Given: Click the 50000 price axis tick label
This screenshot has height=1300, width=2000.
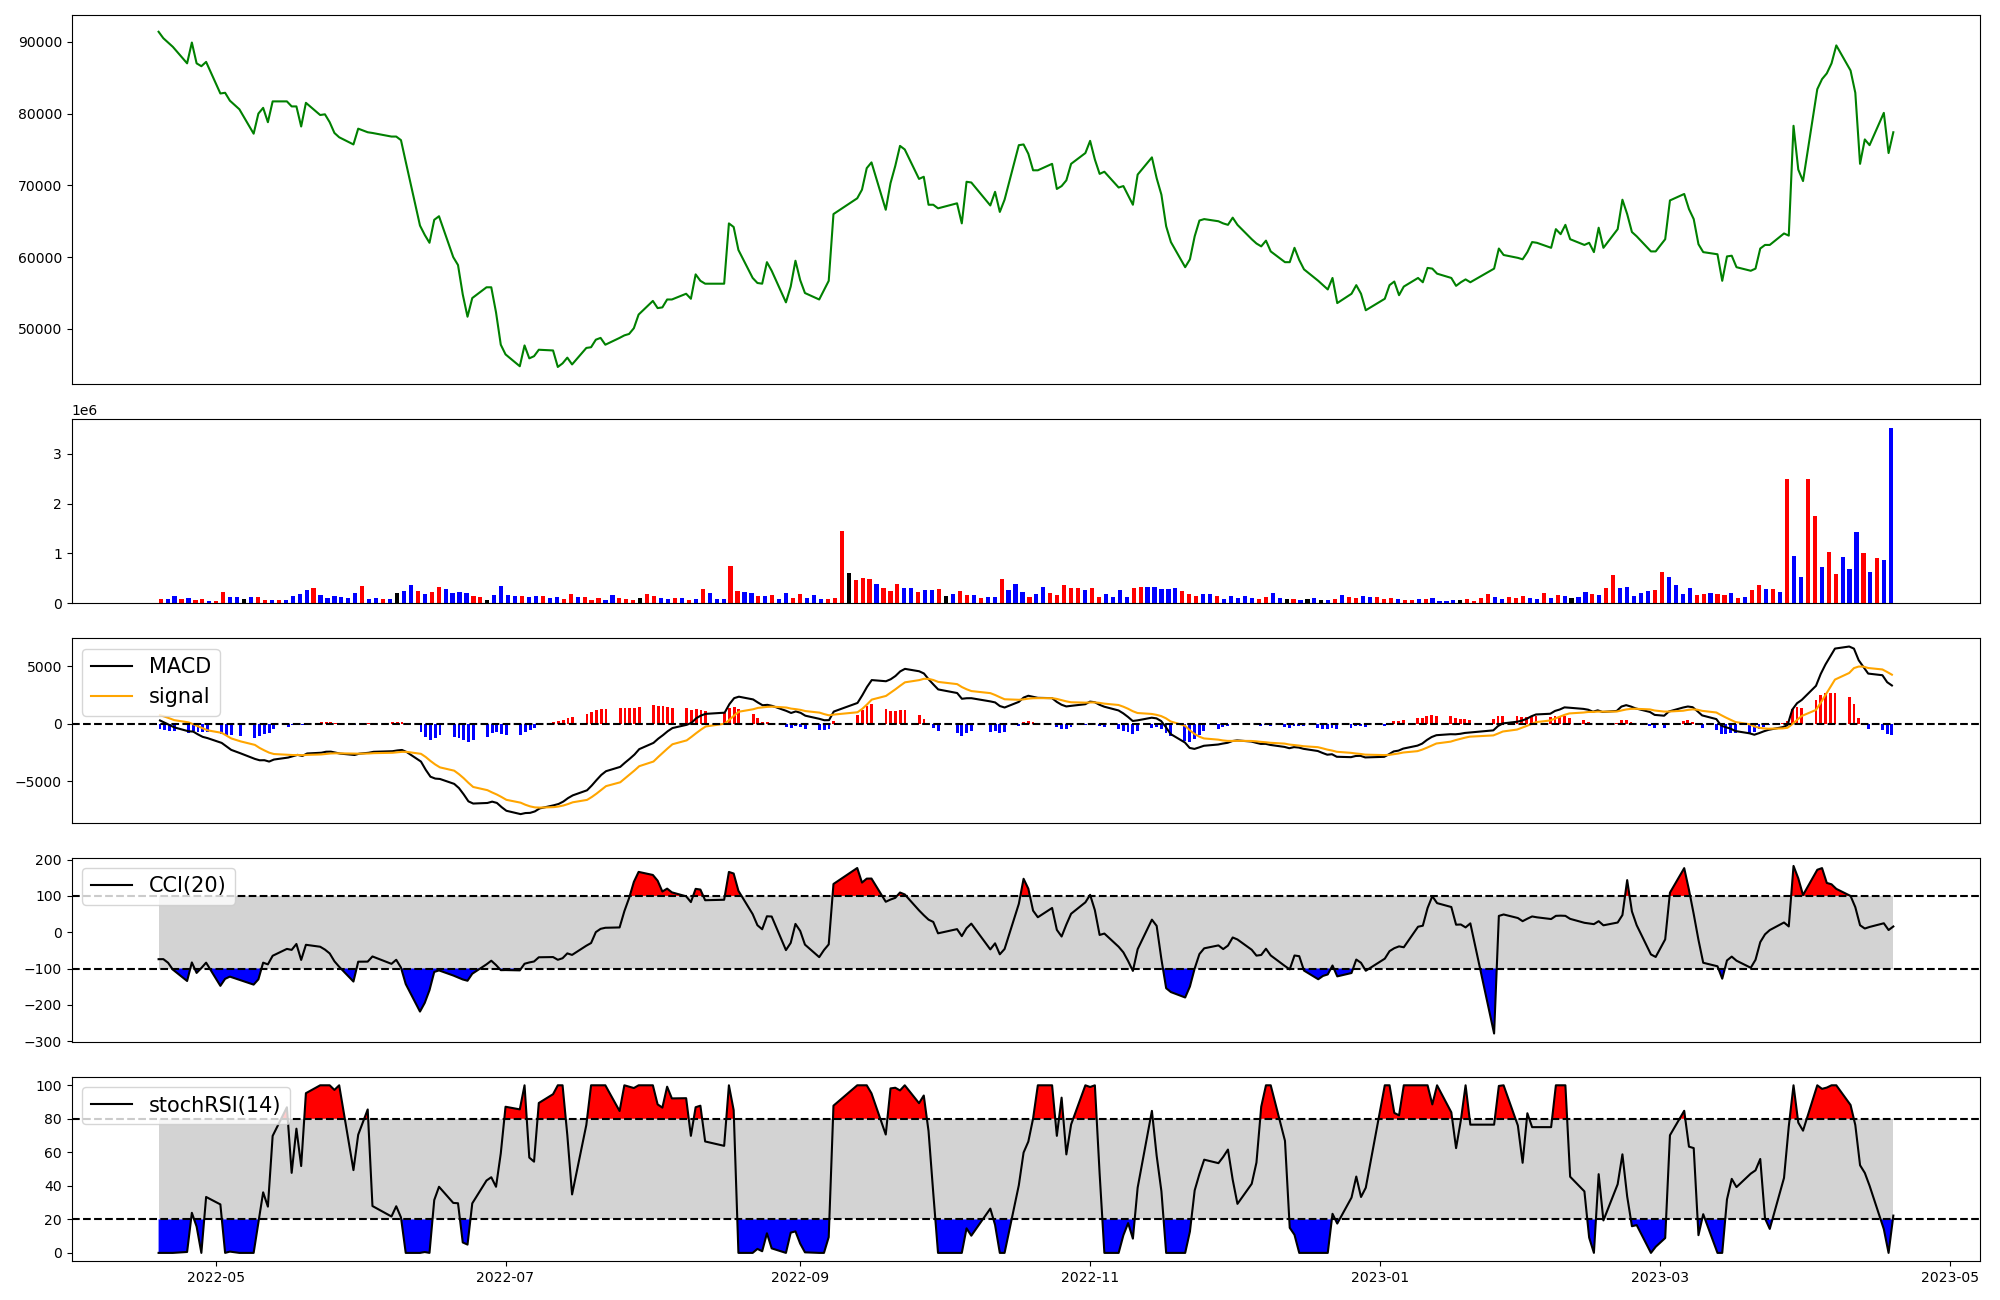Looking at the screenshot, I should pos(40,329).
